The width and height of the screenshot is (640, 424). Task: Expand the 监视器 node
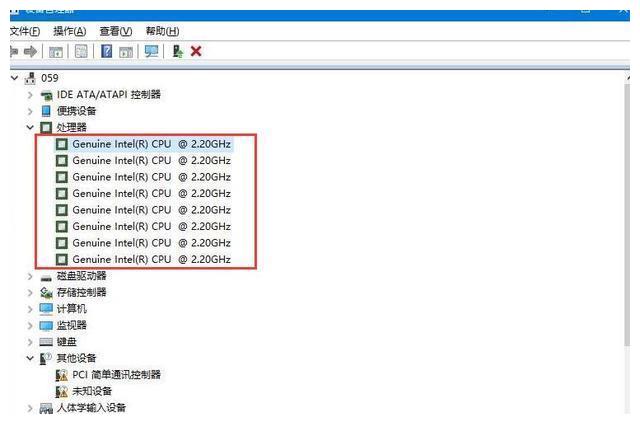(30, 326)
